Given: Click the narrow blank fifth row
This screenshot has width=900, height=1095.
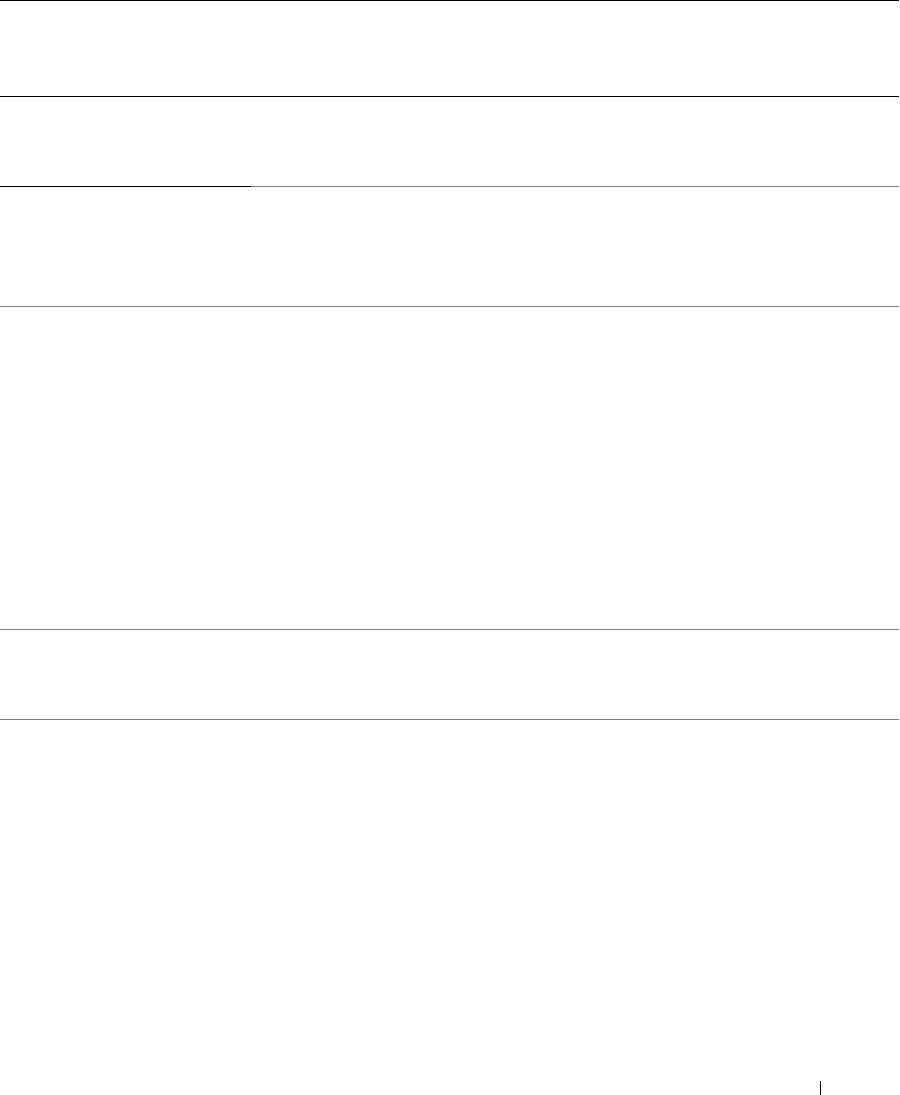Looking at the screenshot, I should [450, 674].
